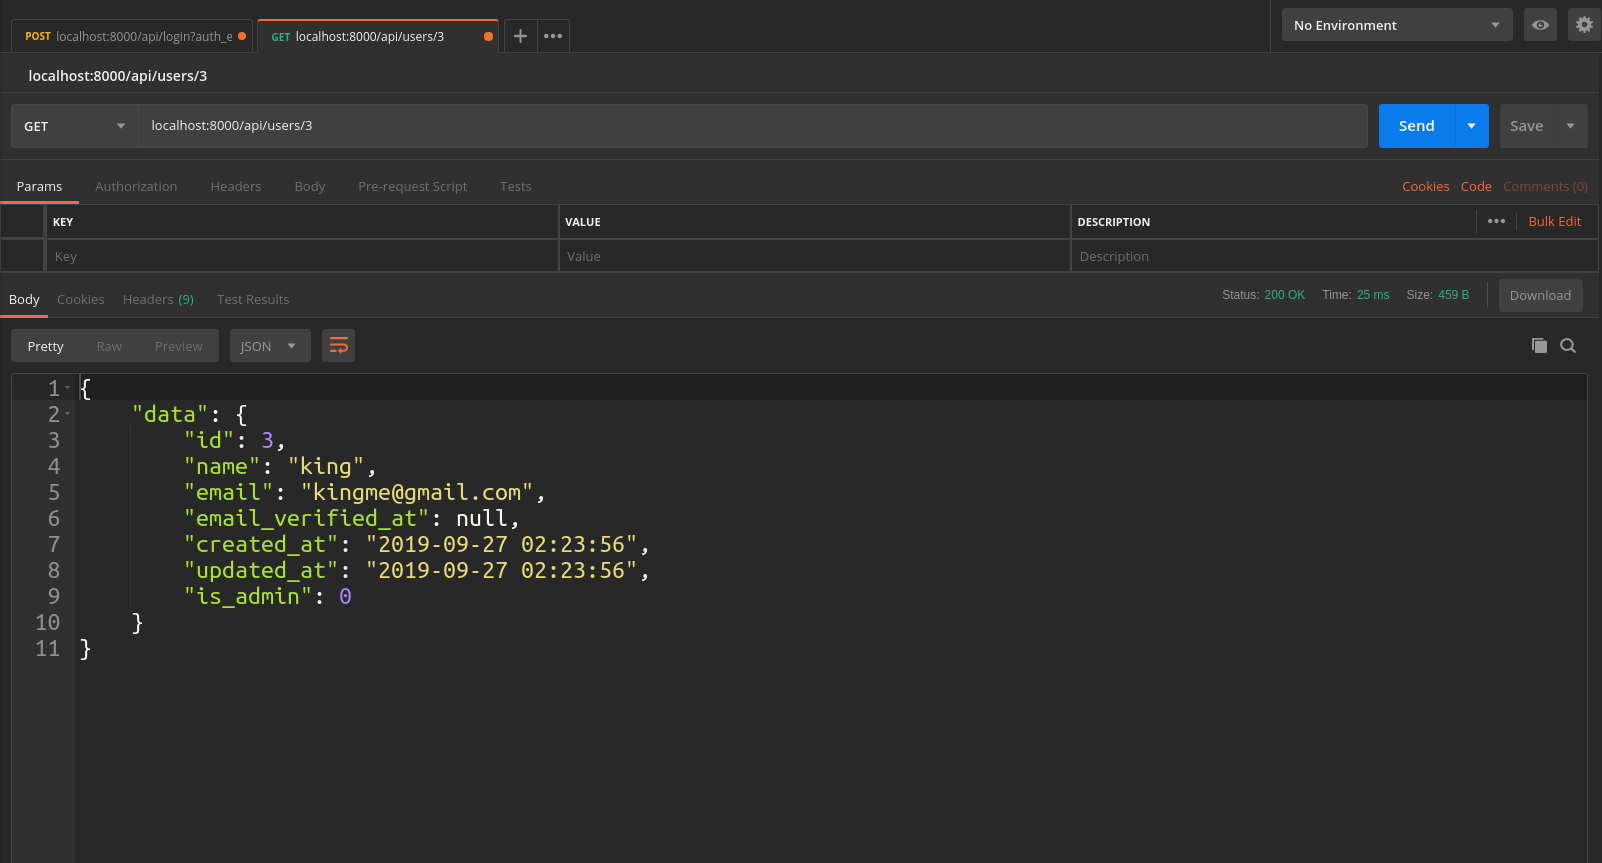Image resolution: width=1602 pixels, height=863 pixels.
Task: Select Raw response view
Action: (109, 346)
